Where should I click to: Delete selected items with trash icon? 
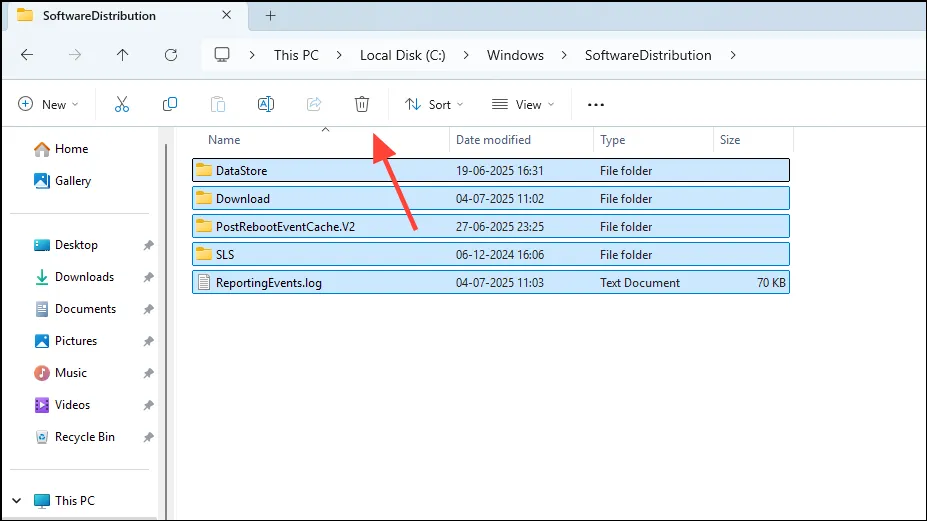tap(362, 105)
